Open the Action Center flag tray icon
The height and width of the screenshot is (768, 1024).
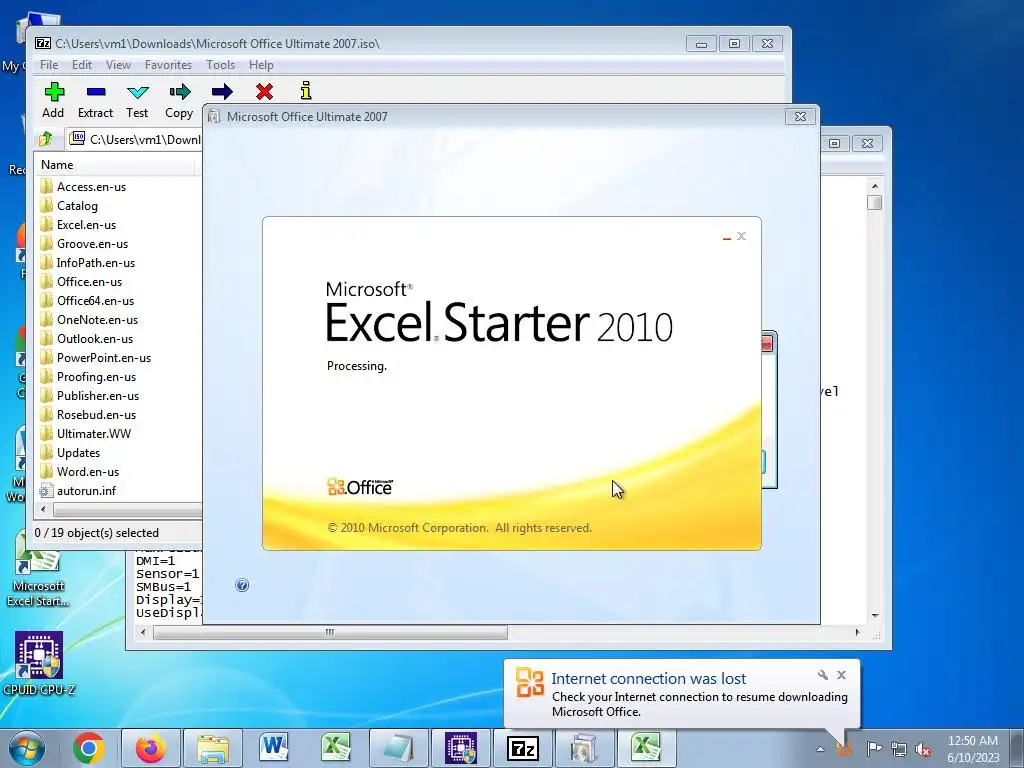pyautogui.click(x=874, y=748)
